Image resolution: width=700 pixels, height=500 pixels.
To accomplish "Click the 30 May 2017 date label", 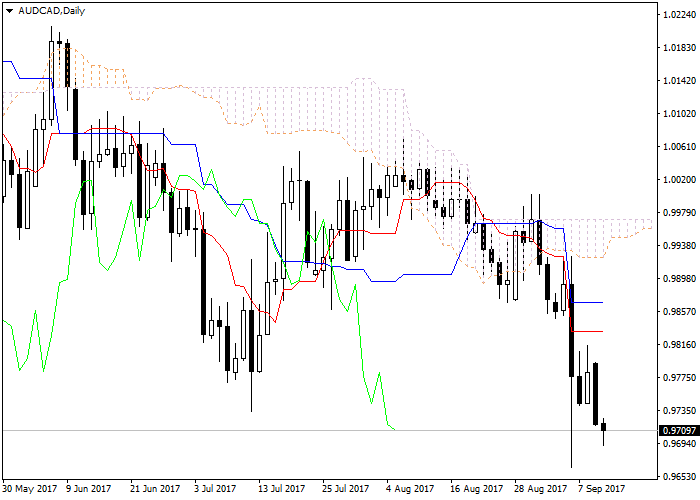I will pyautogui.click(x=30, y=489).
